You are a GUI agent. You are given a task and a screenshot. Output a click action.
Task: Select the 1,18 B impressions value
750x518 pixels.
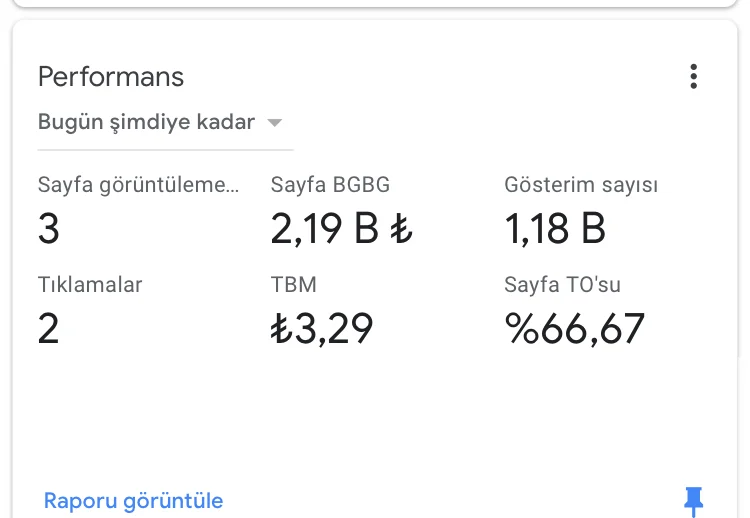(x=555, y=229)
